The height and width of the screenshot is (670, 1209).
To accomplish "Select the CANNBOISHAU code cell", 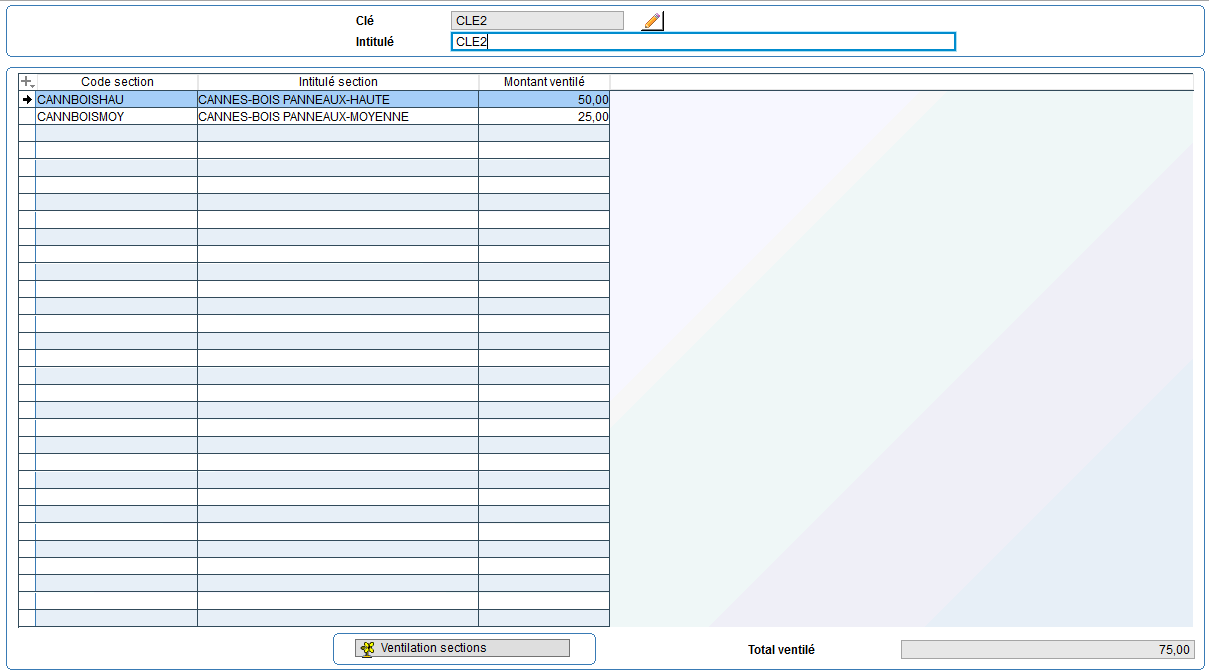I will tap(116, 100).
